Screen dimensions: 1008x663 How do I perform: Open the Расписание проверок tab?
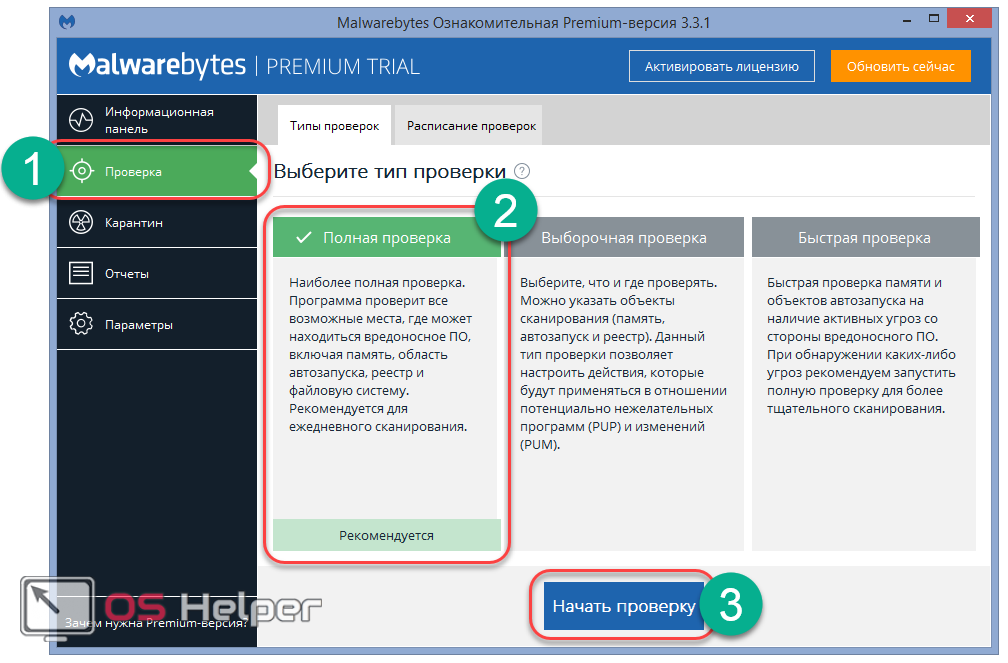[x=470, y=126]
